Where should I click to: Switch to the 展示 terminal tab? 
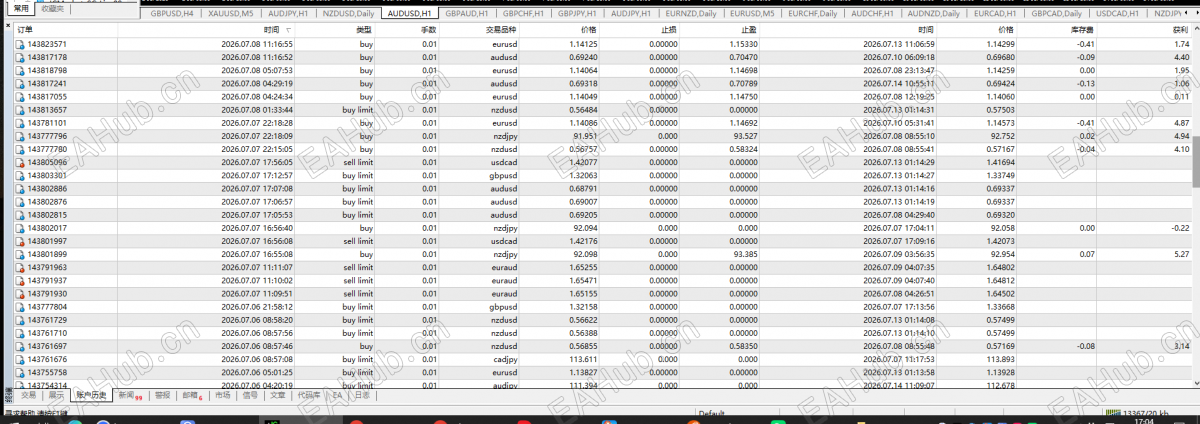[57, 395]
